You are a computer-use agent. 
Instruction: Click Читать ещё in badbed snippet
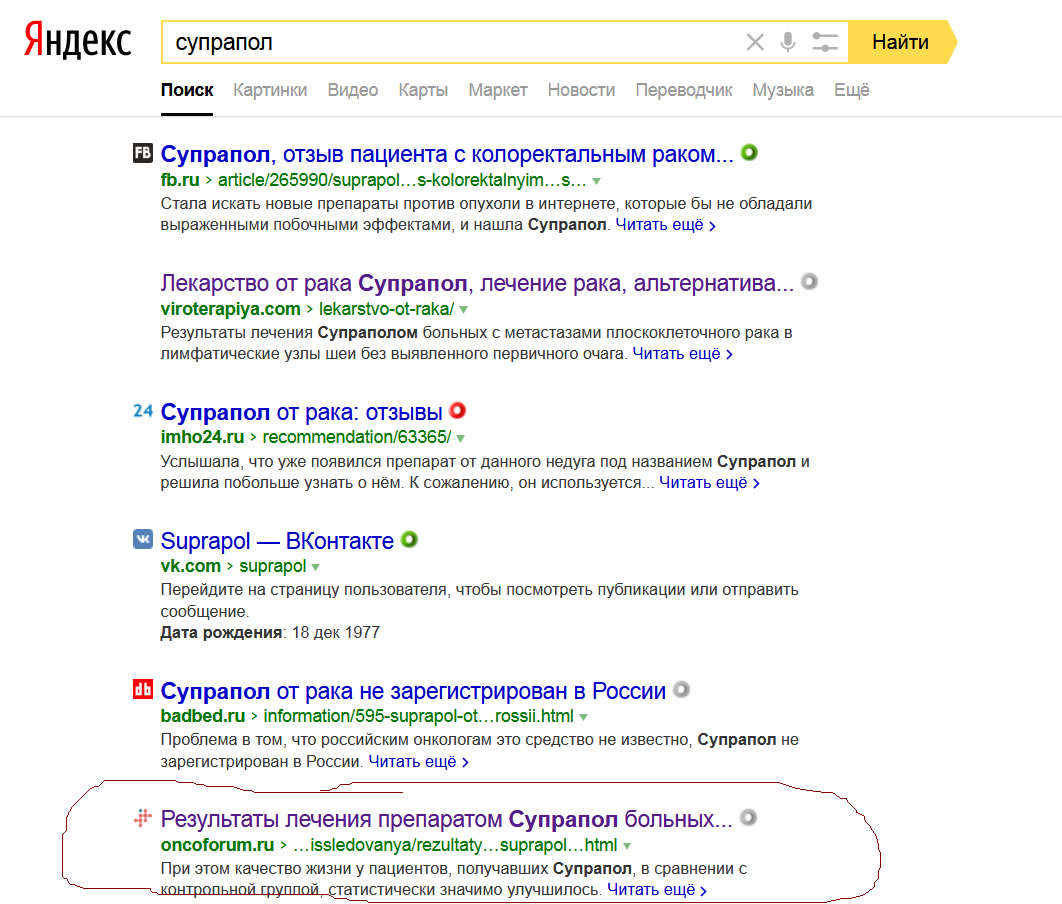[x=419, y=762]
